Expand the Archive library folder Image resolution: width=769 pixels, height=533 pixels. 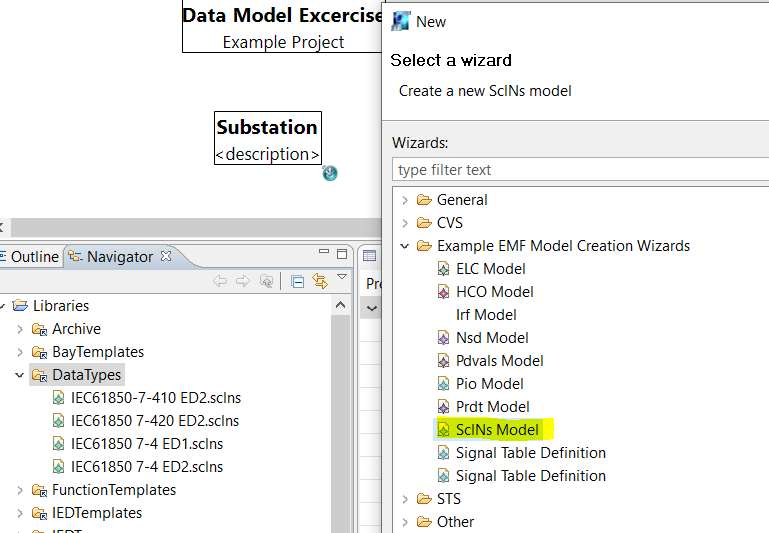(x=20, y=329)
